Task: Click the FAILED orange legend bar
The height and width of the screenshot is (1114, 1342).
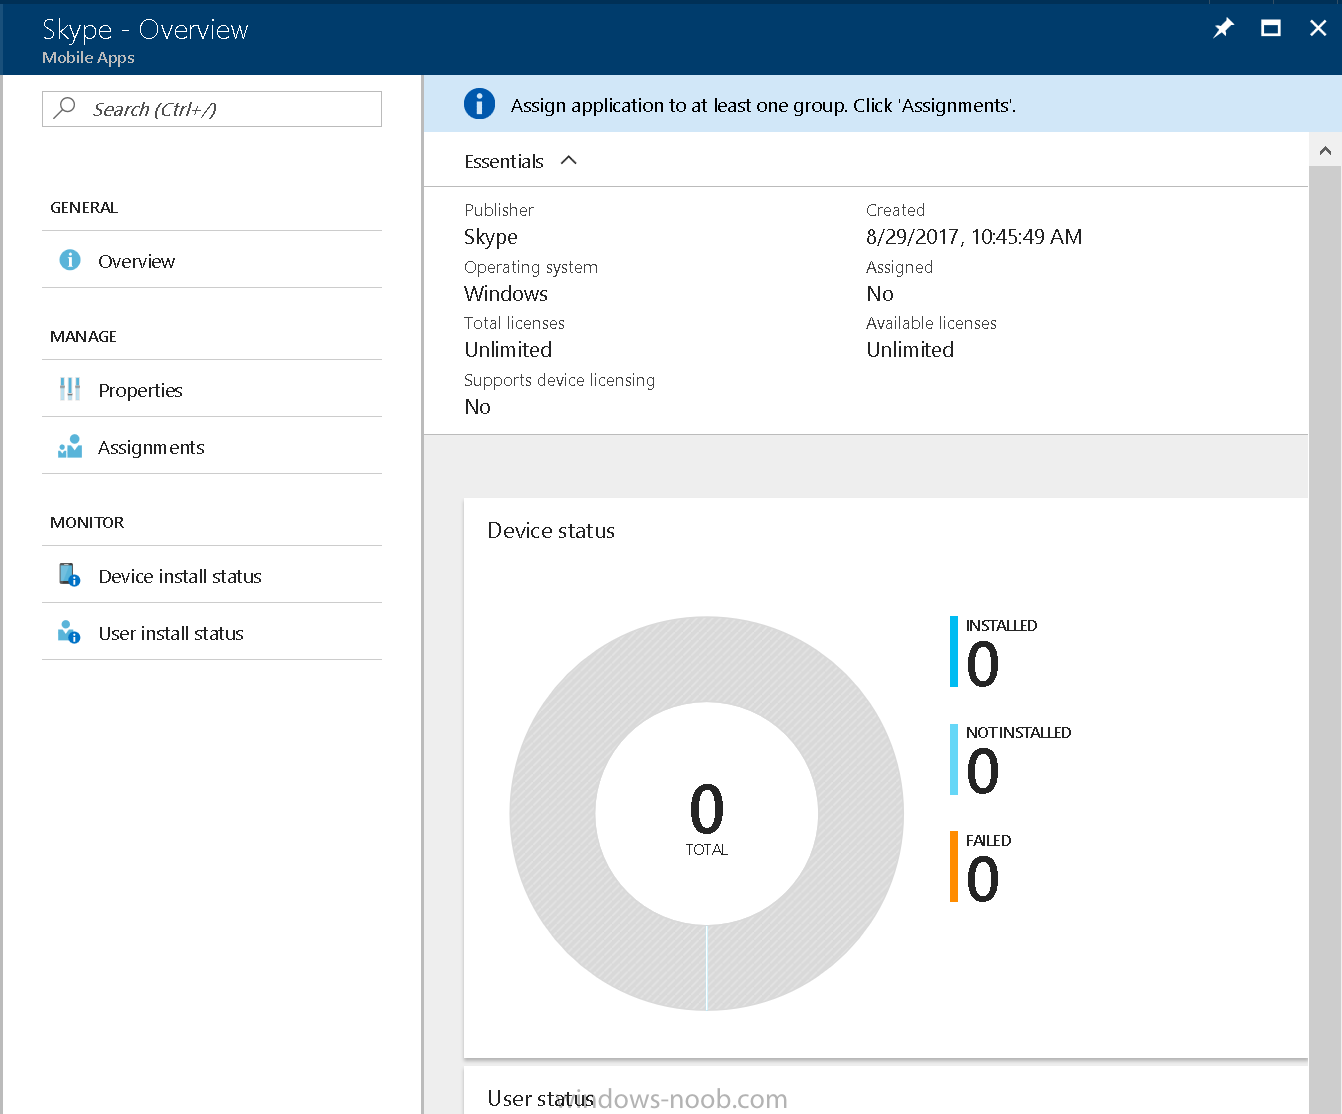Action: point(954,867)
